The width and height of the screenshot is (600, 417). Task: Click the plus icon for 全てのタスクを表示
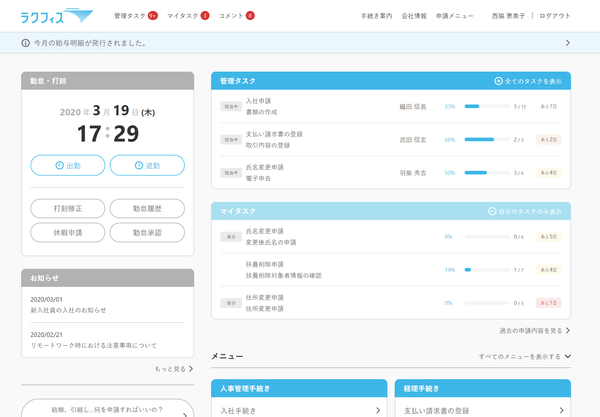pyautogui.click(x=498, y=80)
